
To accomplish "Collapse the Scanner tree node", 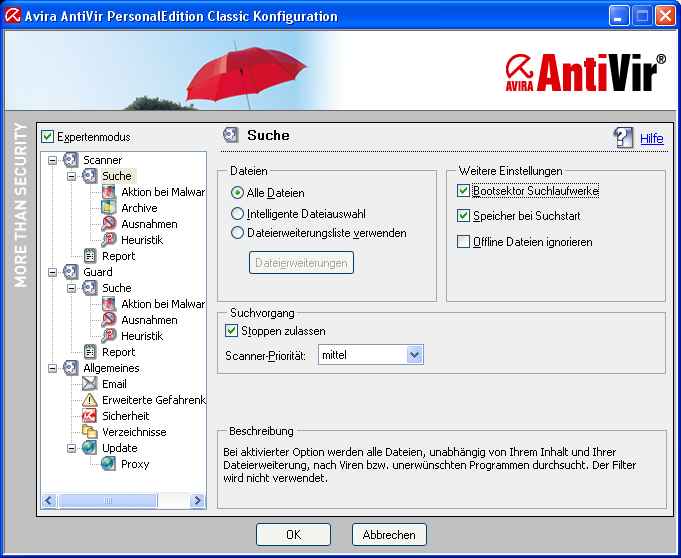I will click(52, 160).
